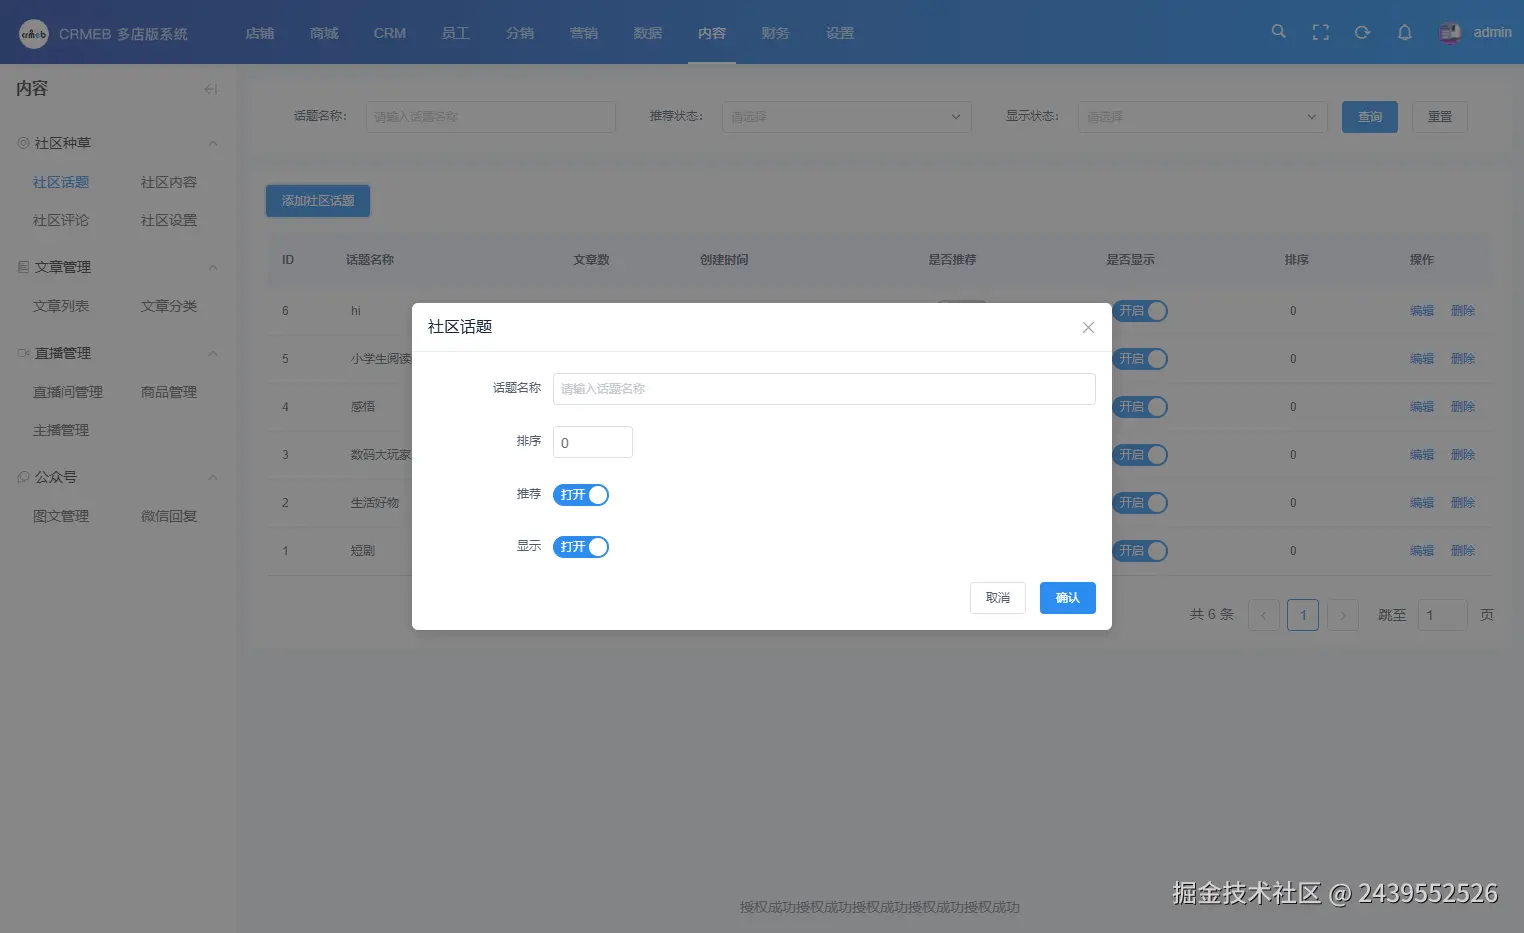
Task: Open the 营销 top menu
Action: click(x=584, y=33)
